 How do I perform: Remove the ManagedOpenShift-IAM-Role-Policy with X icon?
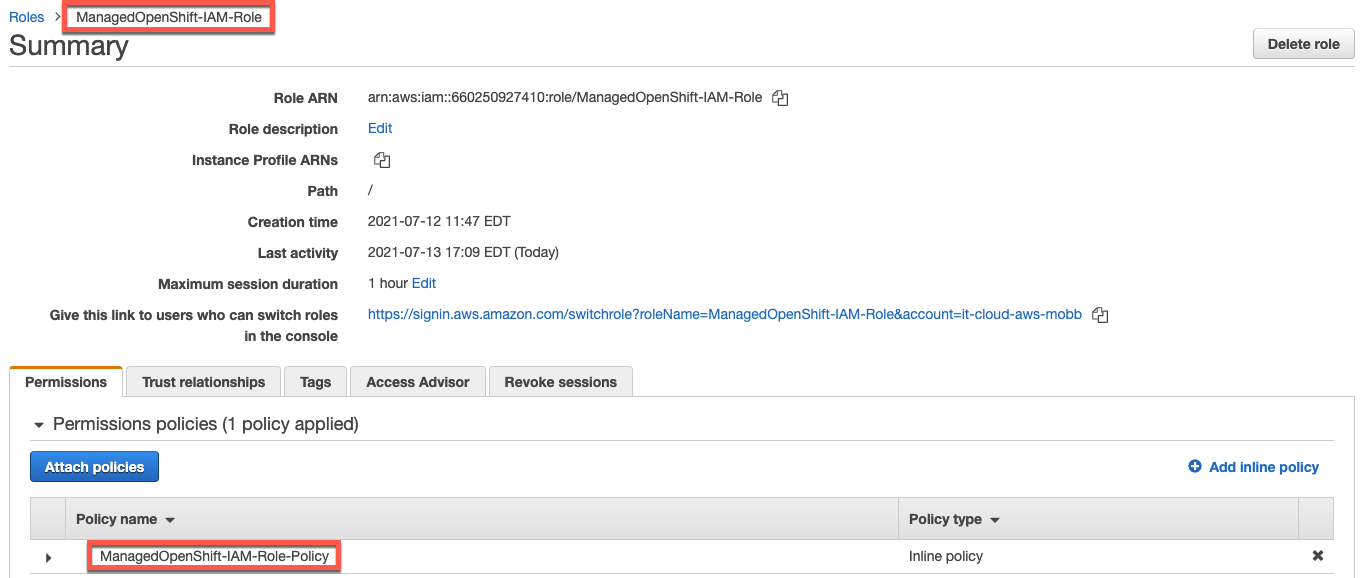pyautogui.click(x=1317, y=556)
